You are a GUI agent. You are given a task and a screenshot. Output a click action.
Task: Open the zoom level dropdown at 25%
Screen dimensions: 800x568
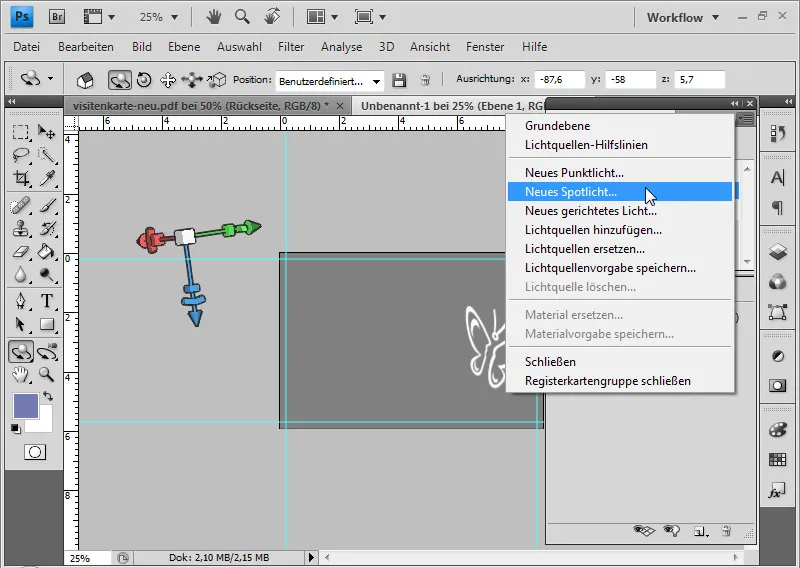pos(174,17)
